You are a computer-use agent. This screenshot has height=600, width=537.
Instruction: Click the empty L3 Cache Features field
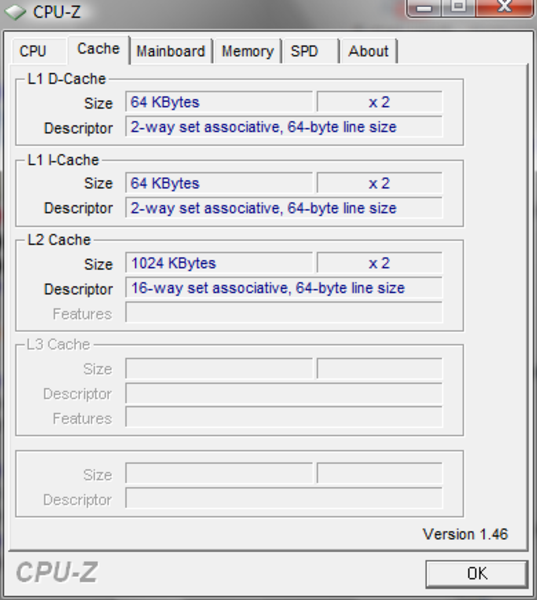point(284,418)
